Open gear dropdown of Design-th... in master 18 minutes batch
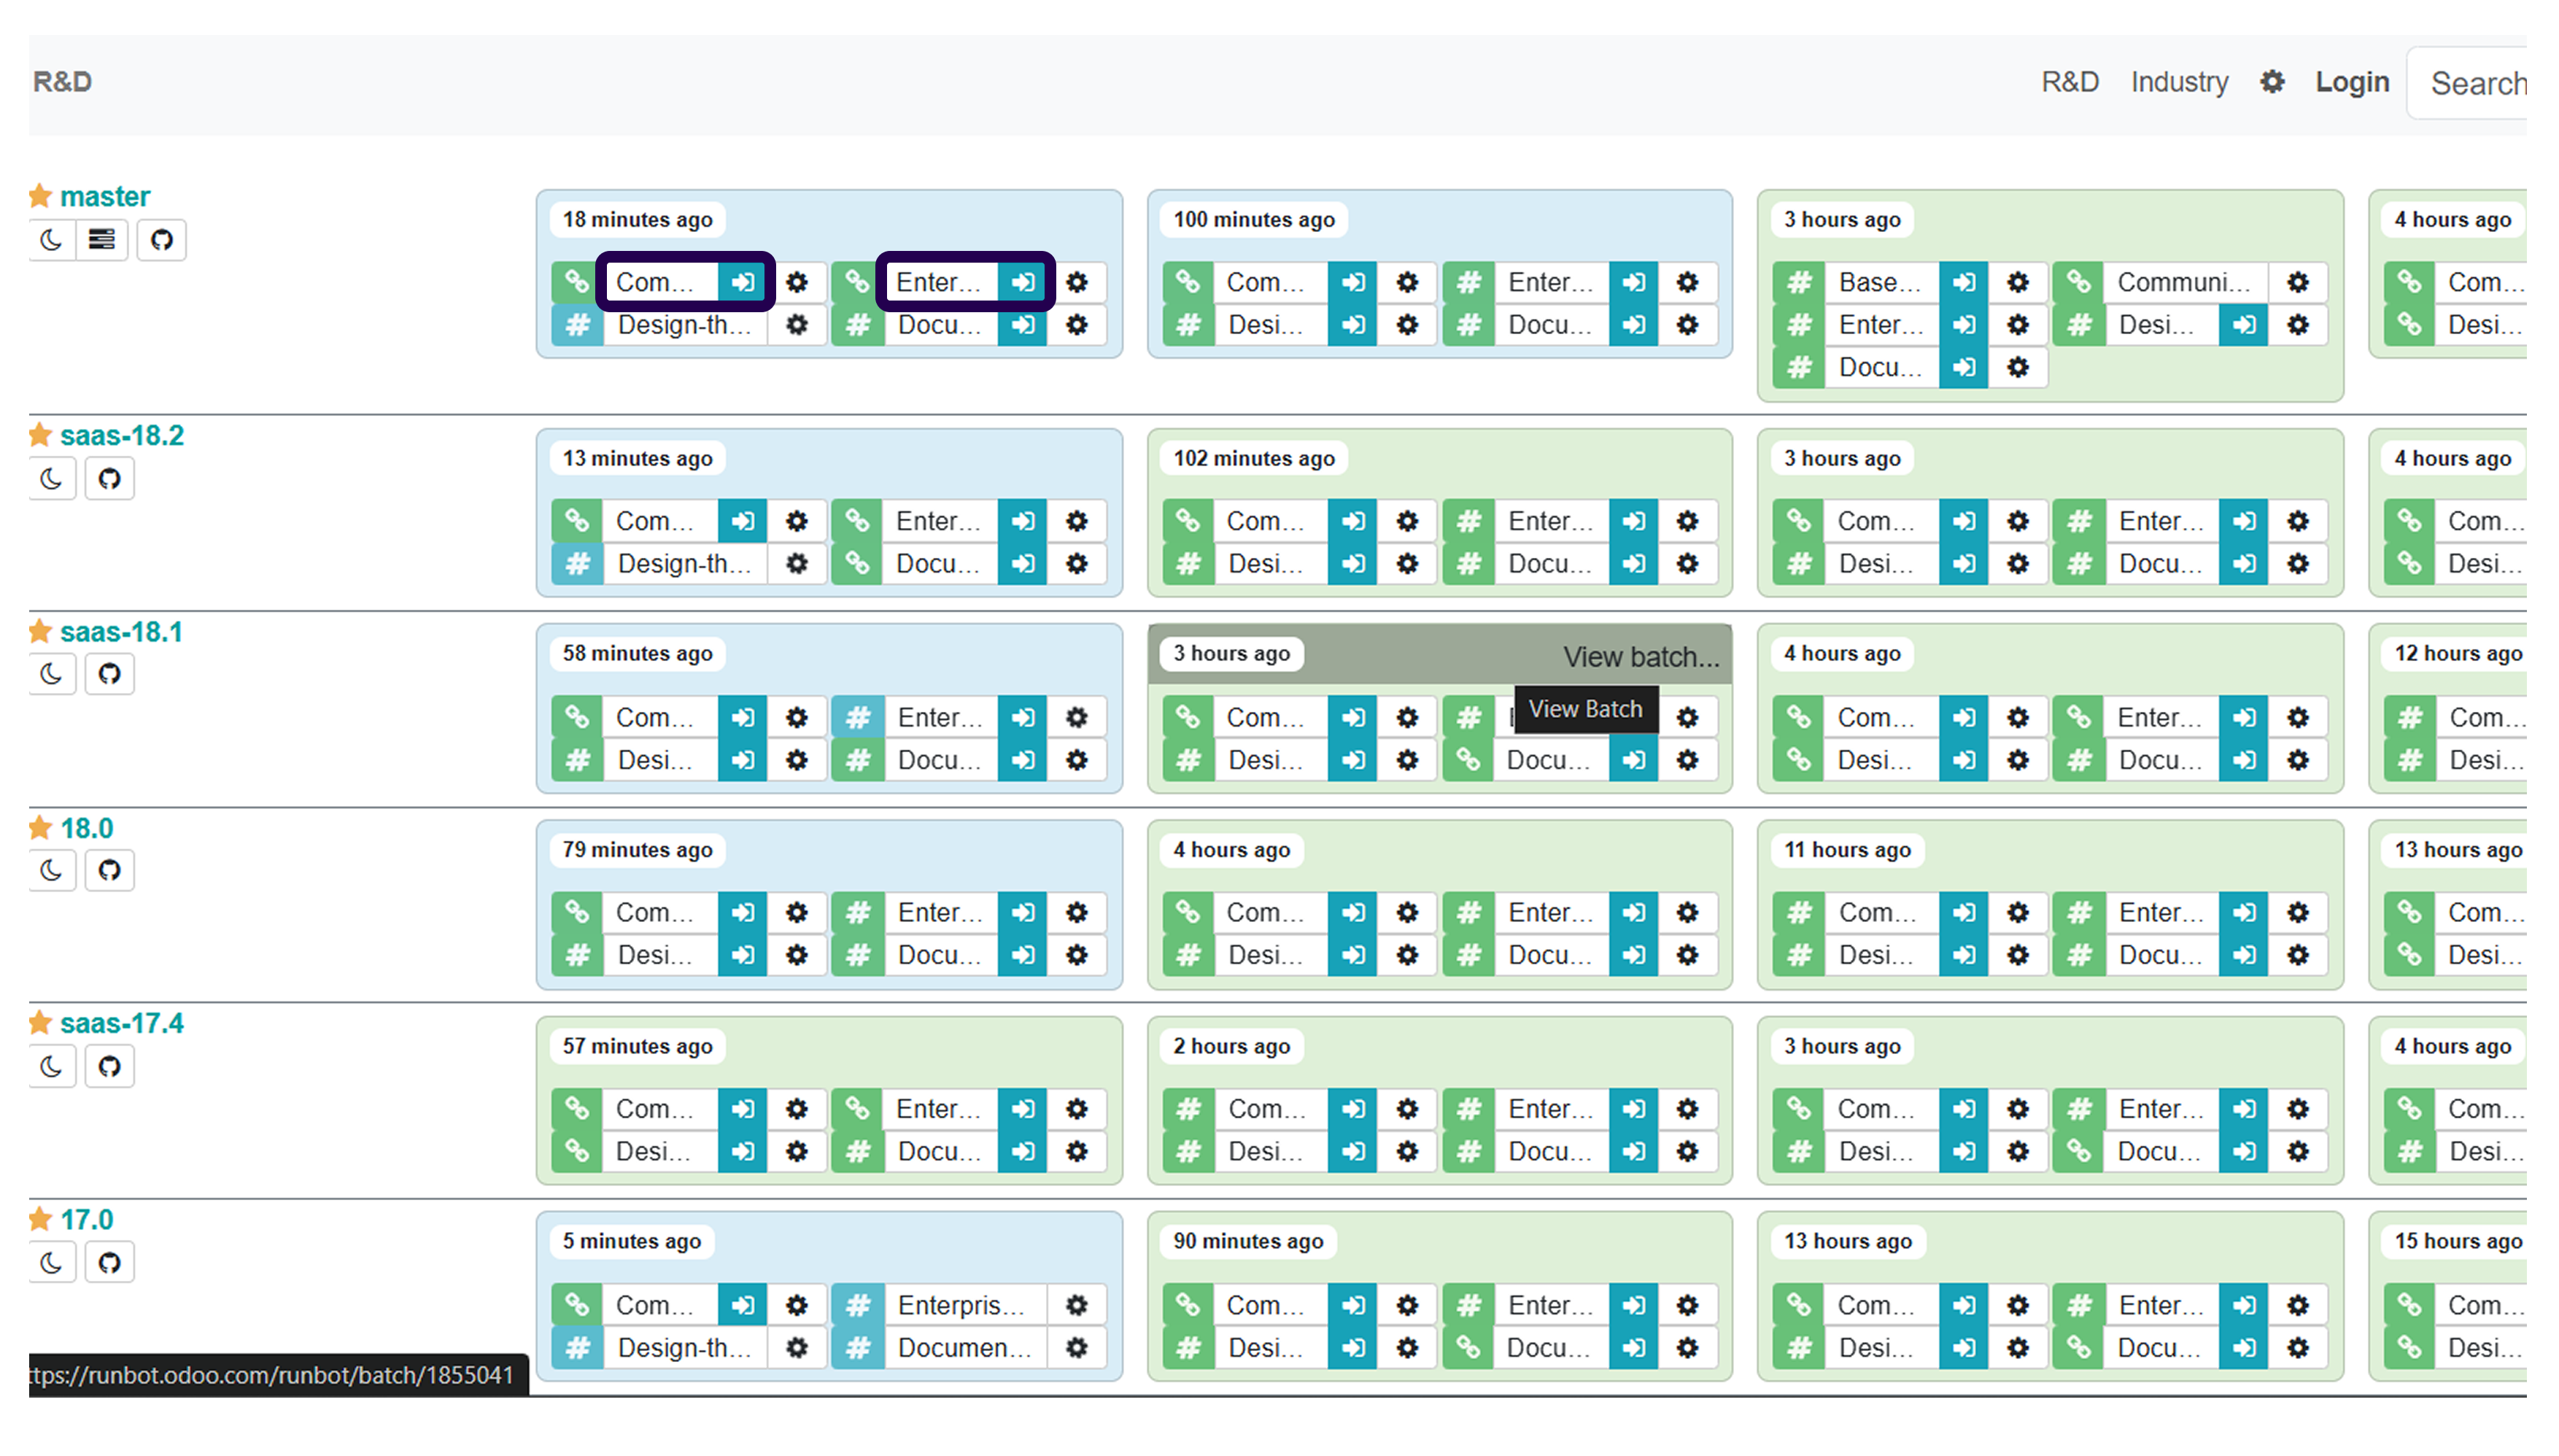This screenshot has width=2559, height=1456. tap(797, 325)
